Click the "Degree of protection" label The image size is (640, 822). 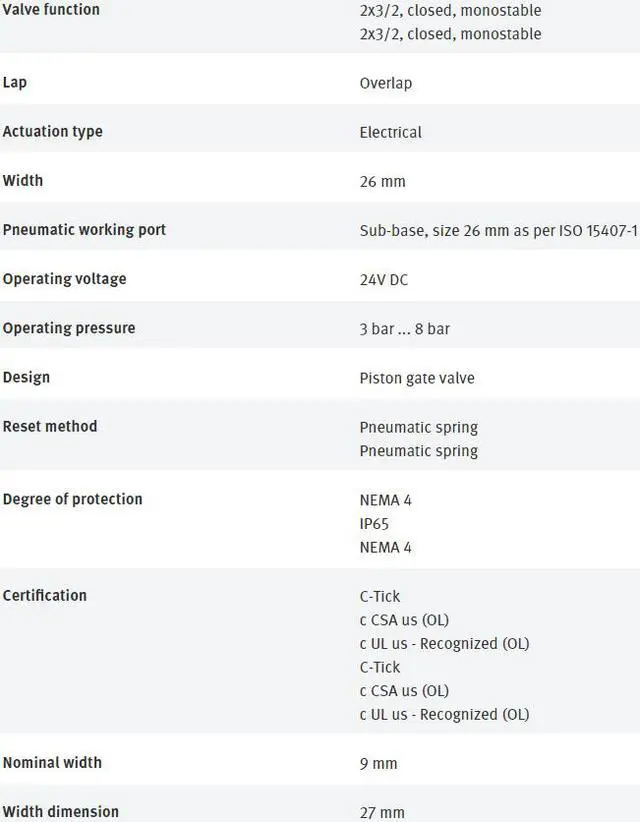[x=72, y=498]
